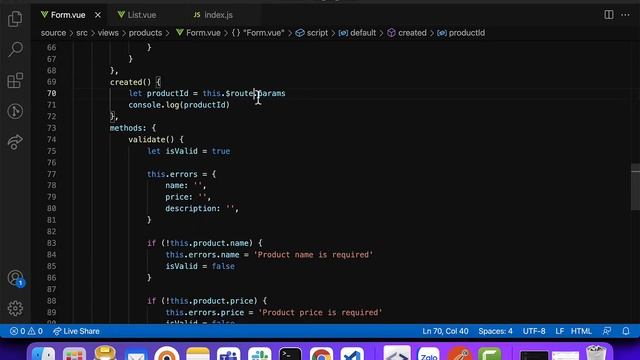The width and height of the screenshot is (640, 360).
Task: Click line number 73 in the gutter
Action: point(51,128)
